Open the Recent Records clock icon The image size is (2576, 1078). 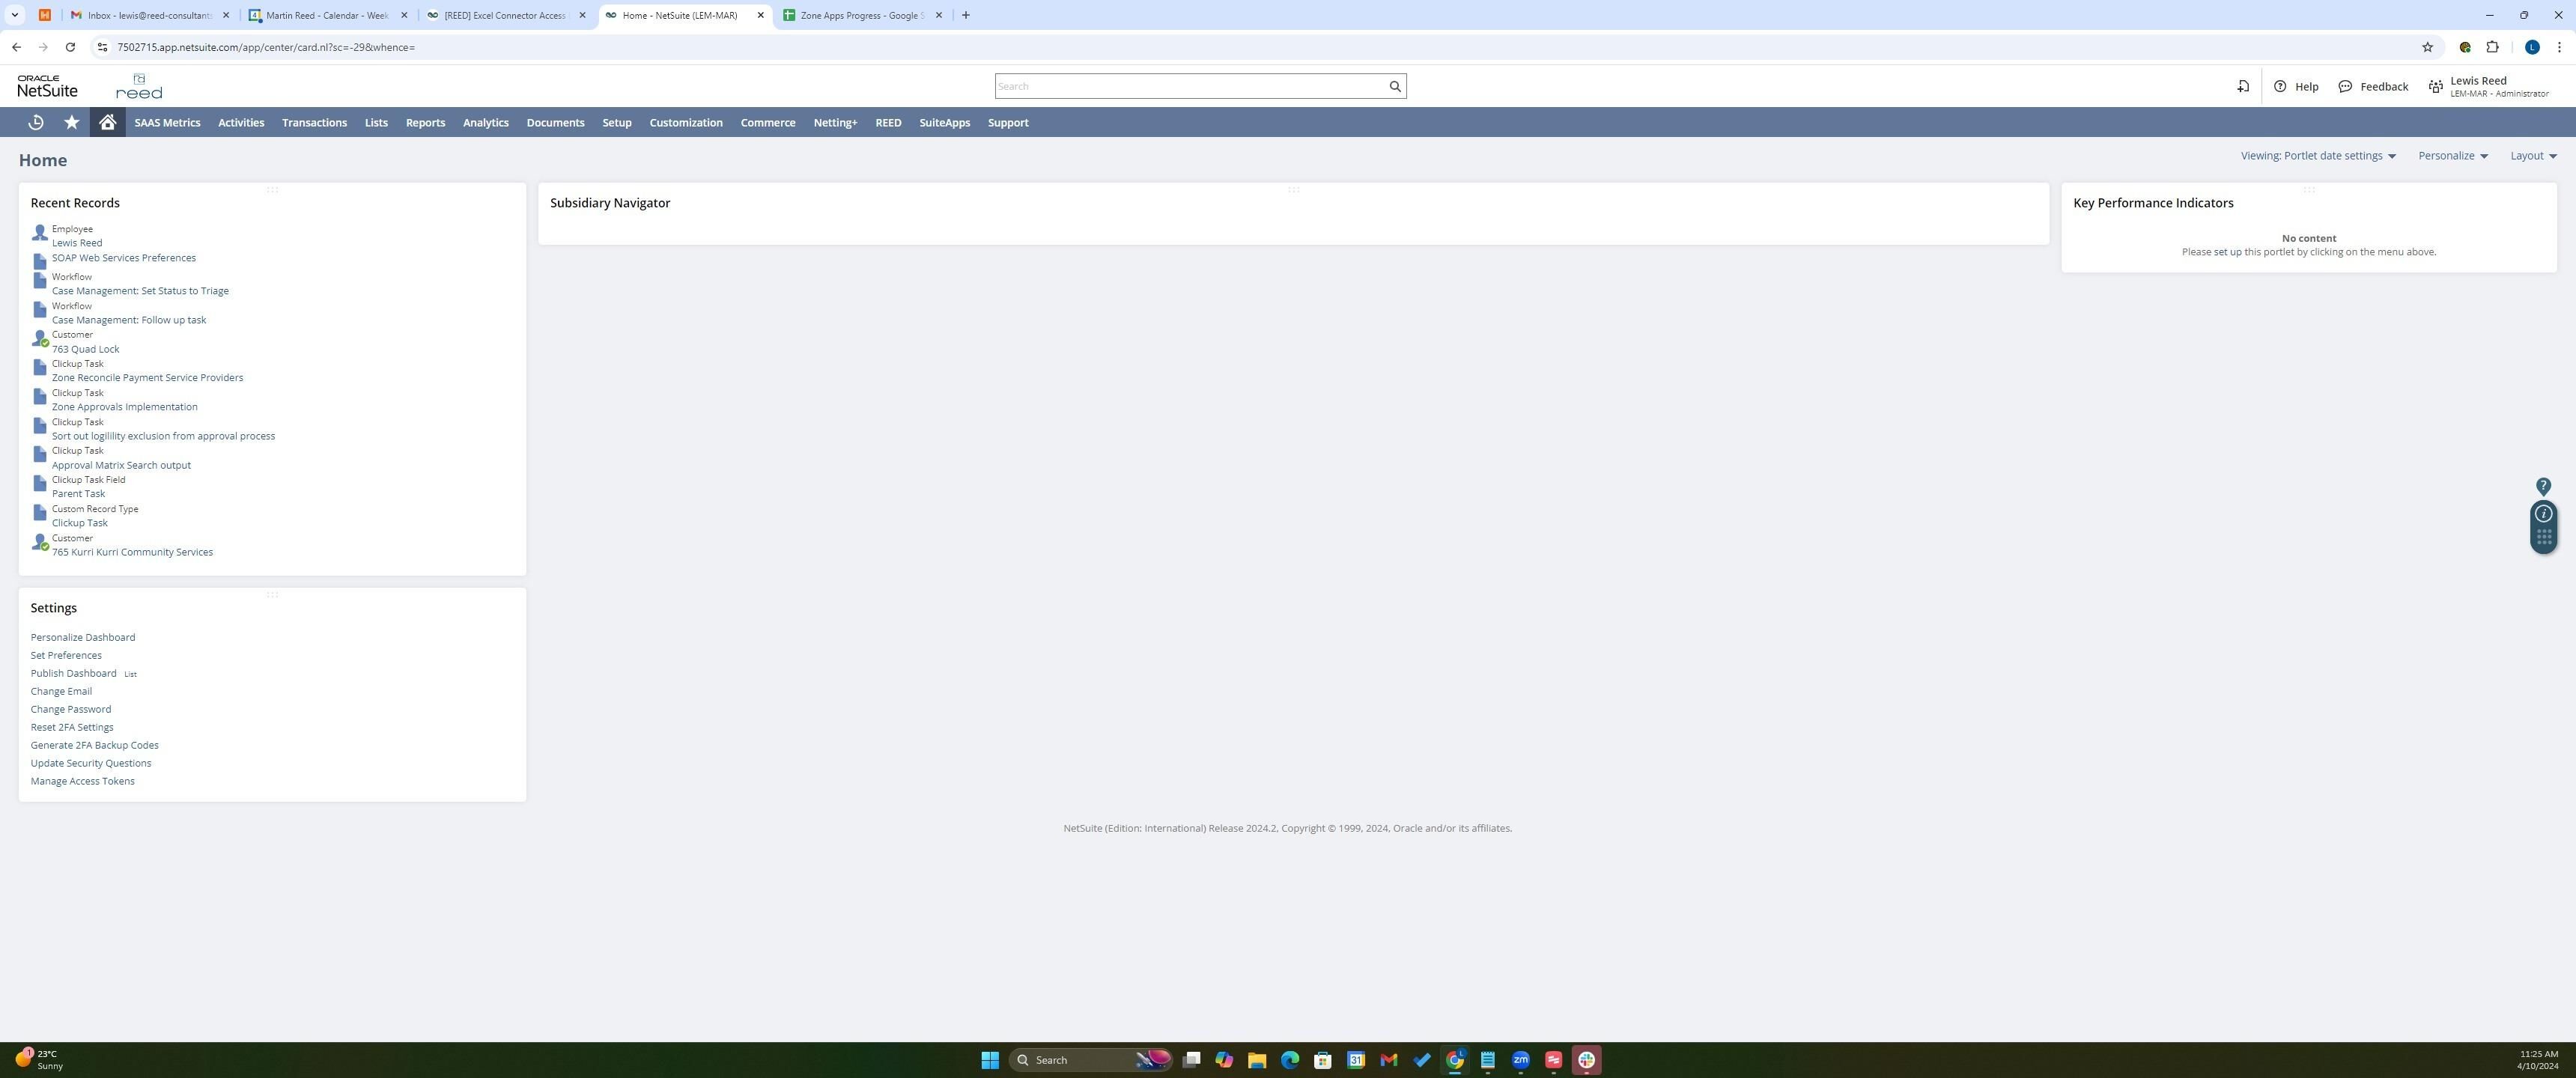pyautogui.click(x=36, y=122)
